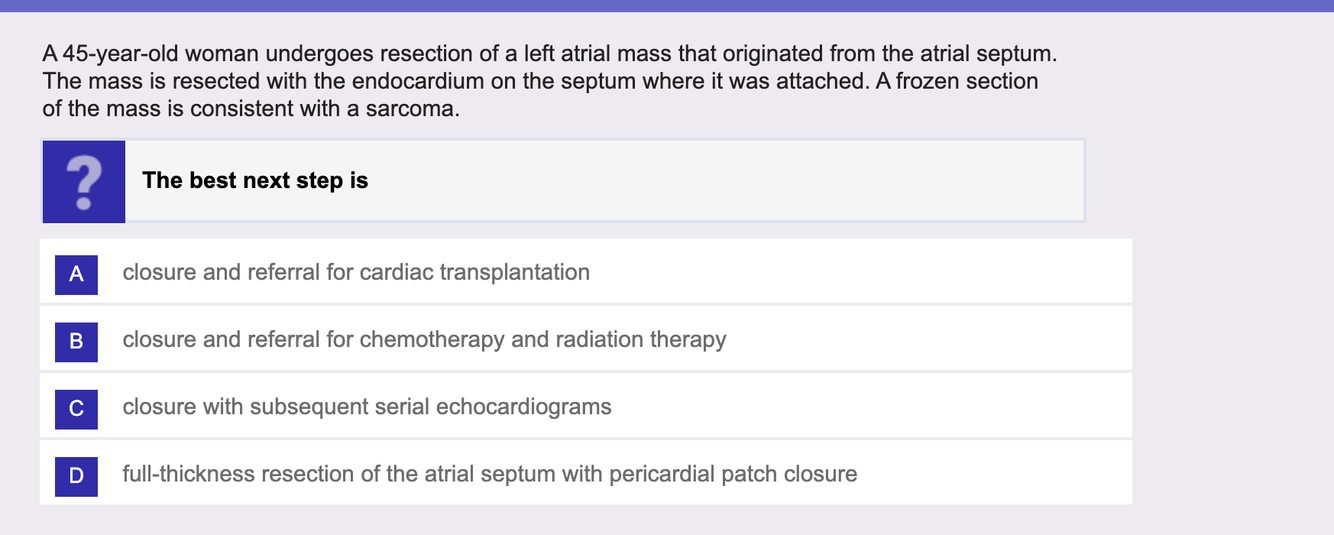Choose the chemotherapy and radiation therapy answer text
Screen dimensions: 1334x535
tap(424, 339)
